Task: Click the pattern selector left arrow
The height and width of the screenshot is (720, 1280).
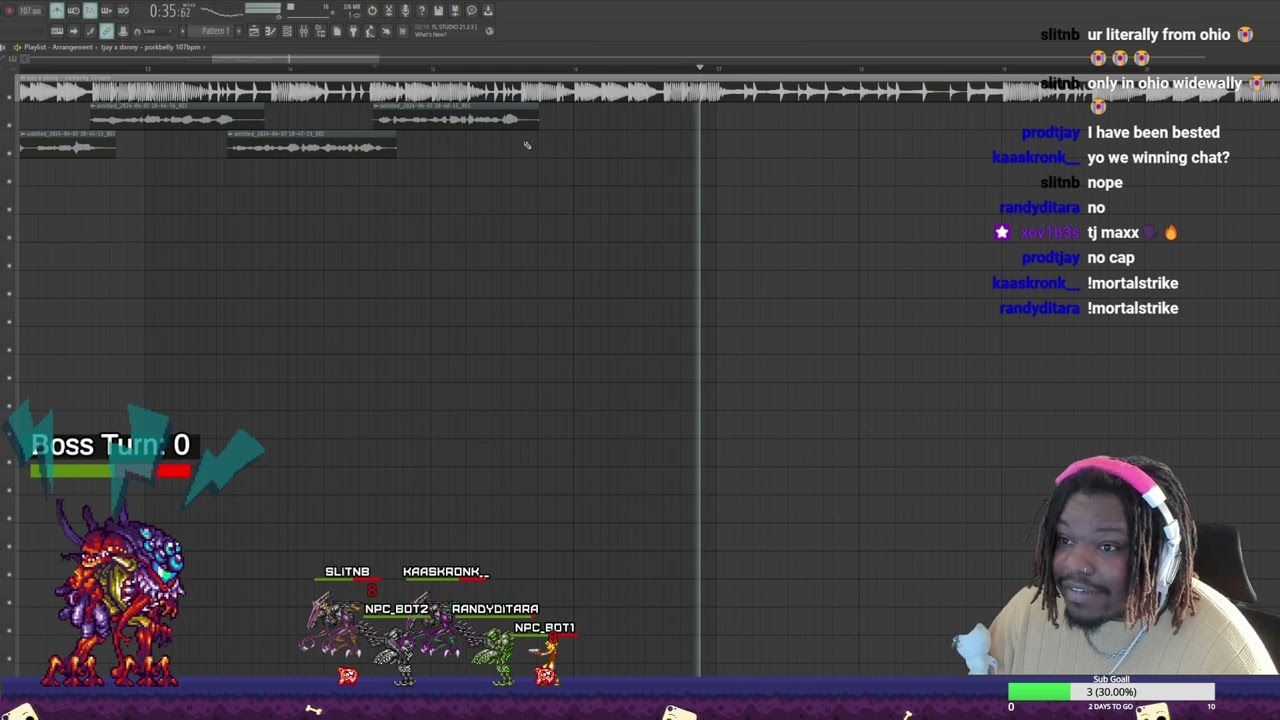Action: coord(182,31)
